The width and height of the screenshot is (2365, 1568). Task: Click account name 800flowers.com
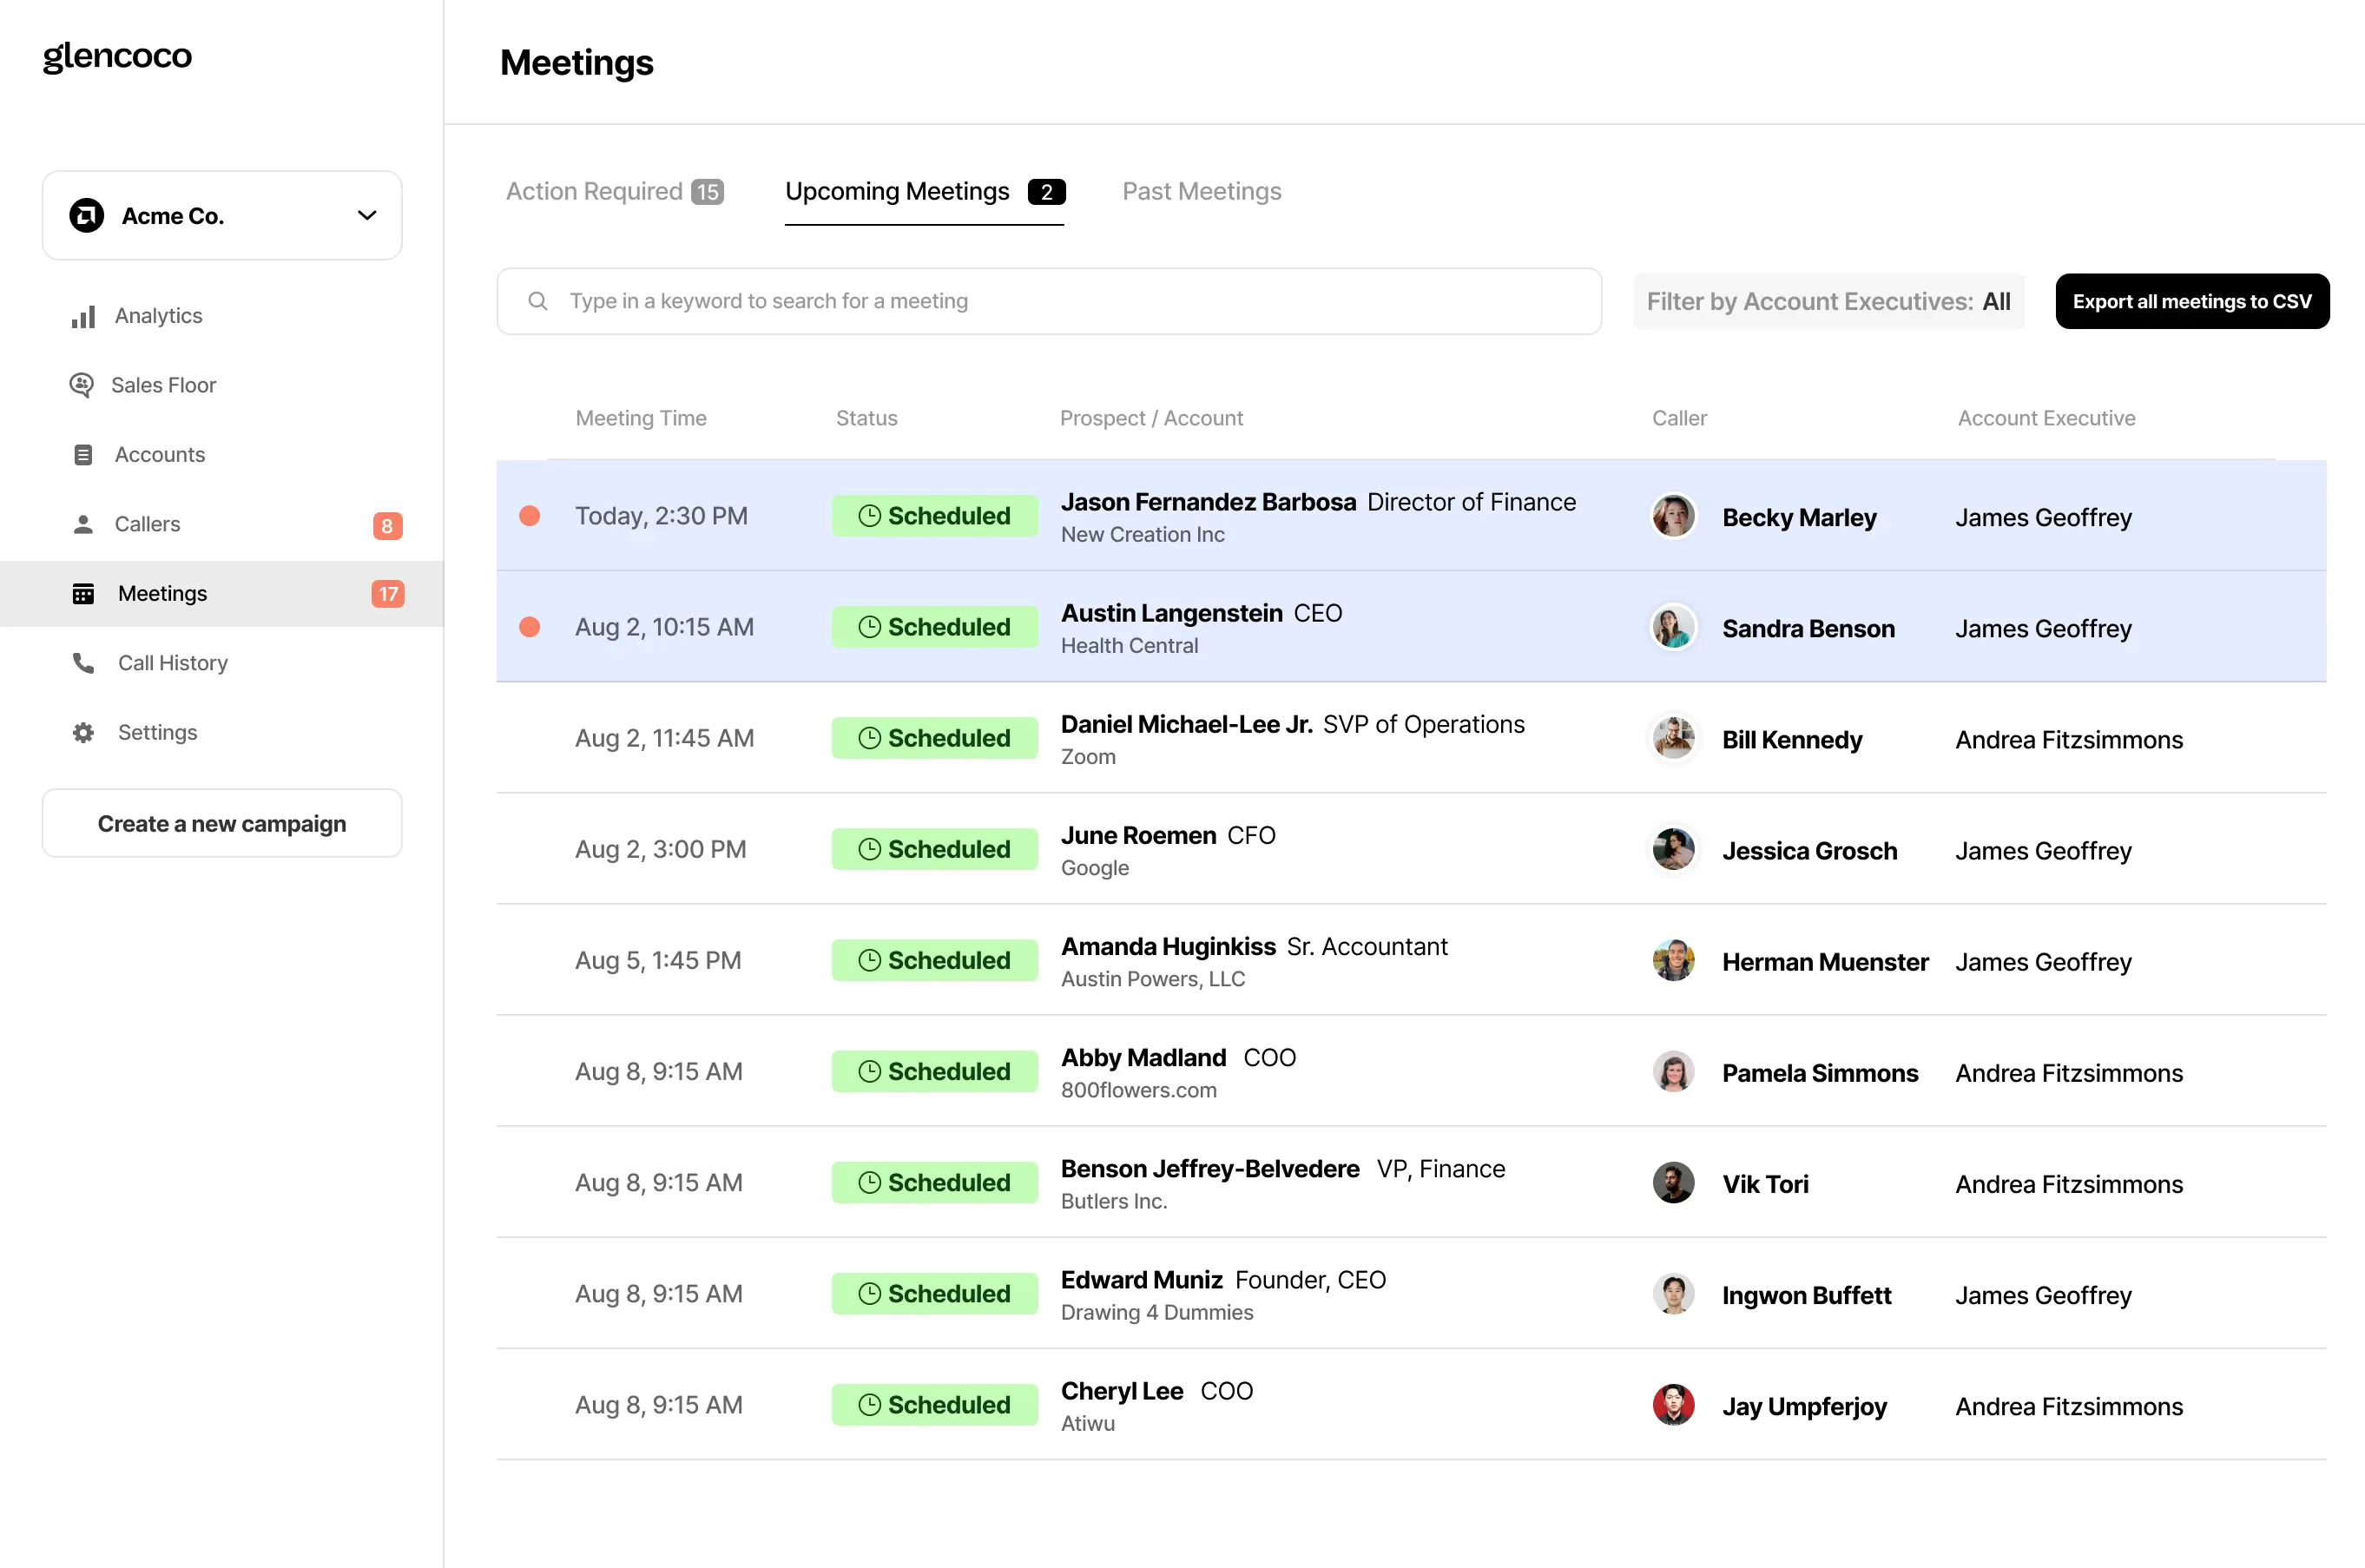pyautogui.click(x=1138, y=1090)
